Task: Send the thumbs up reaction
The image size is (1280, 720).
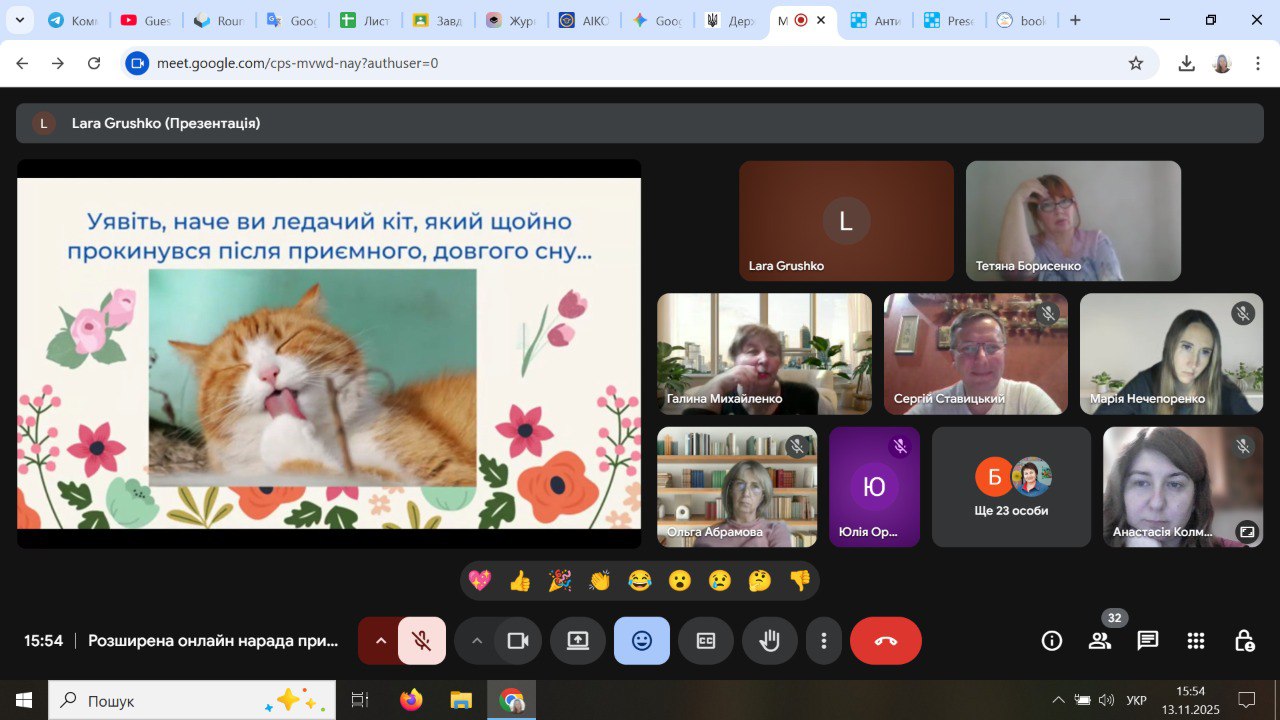Action: tap(520, 581)
